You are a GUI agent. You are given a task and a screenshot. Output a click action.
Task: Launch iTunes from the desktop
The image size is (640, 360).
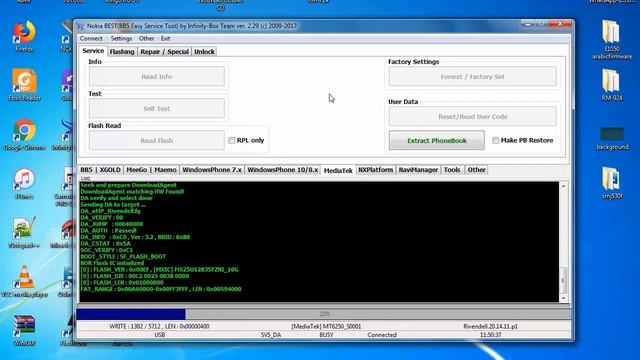(24, 183)
